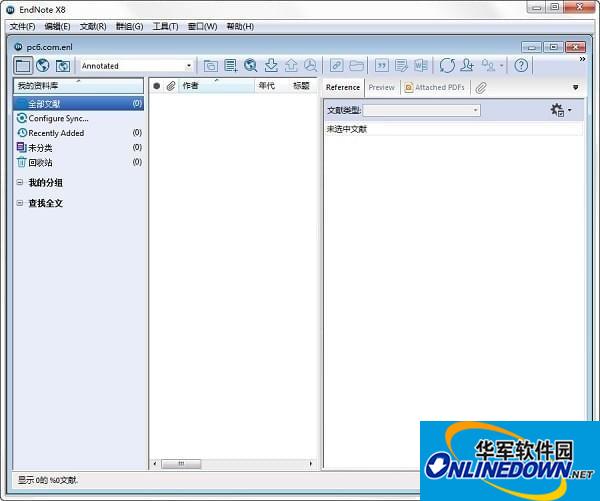Select Integrated Library and Online Search Mode icon
Viewport: 600px width, 501px height.
(x=63, y=66)
